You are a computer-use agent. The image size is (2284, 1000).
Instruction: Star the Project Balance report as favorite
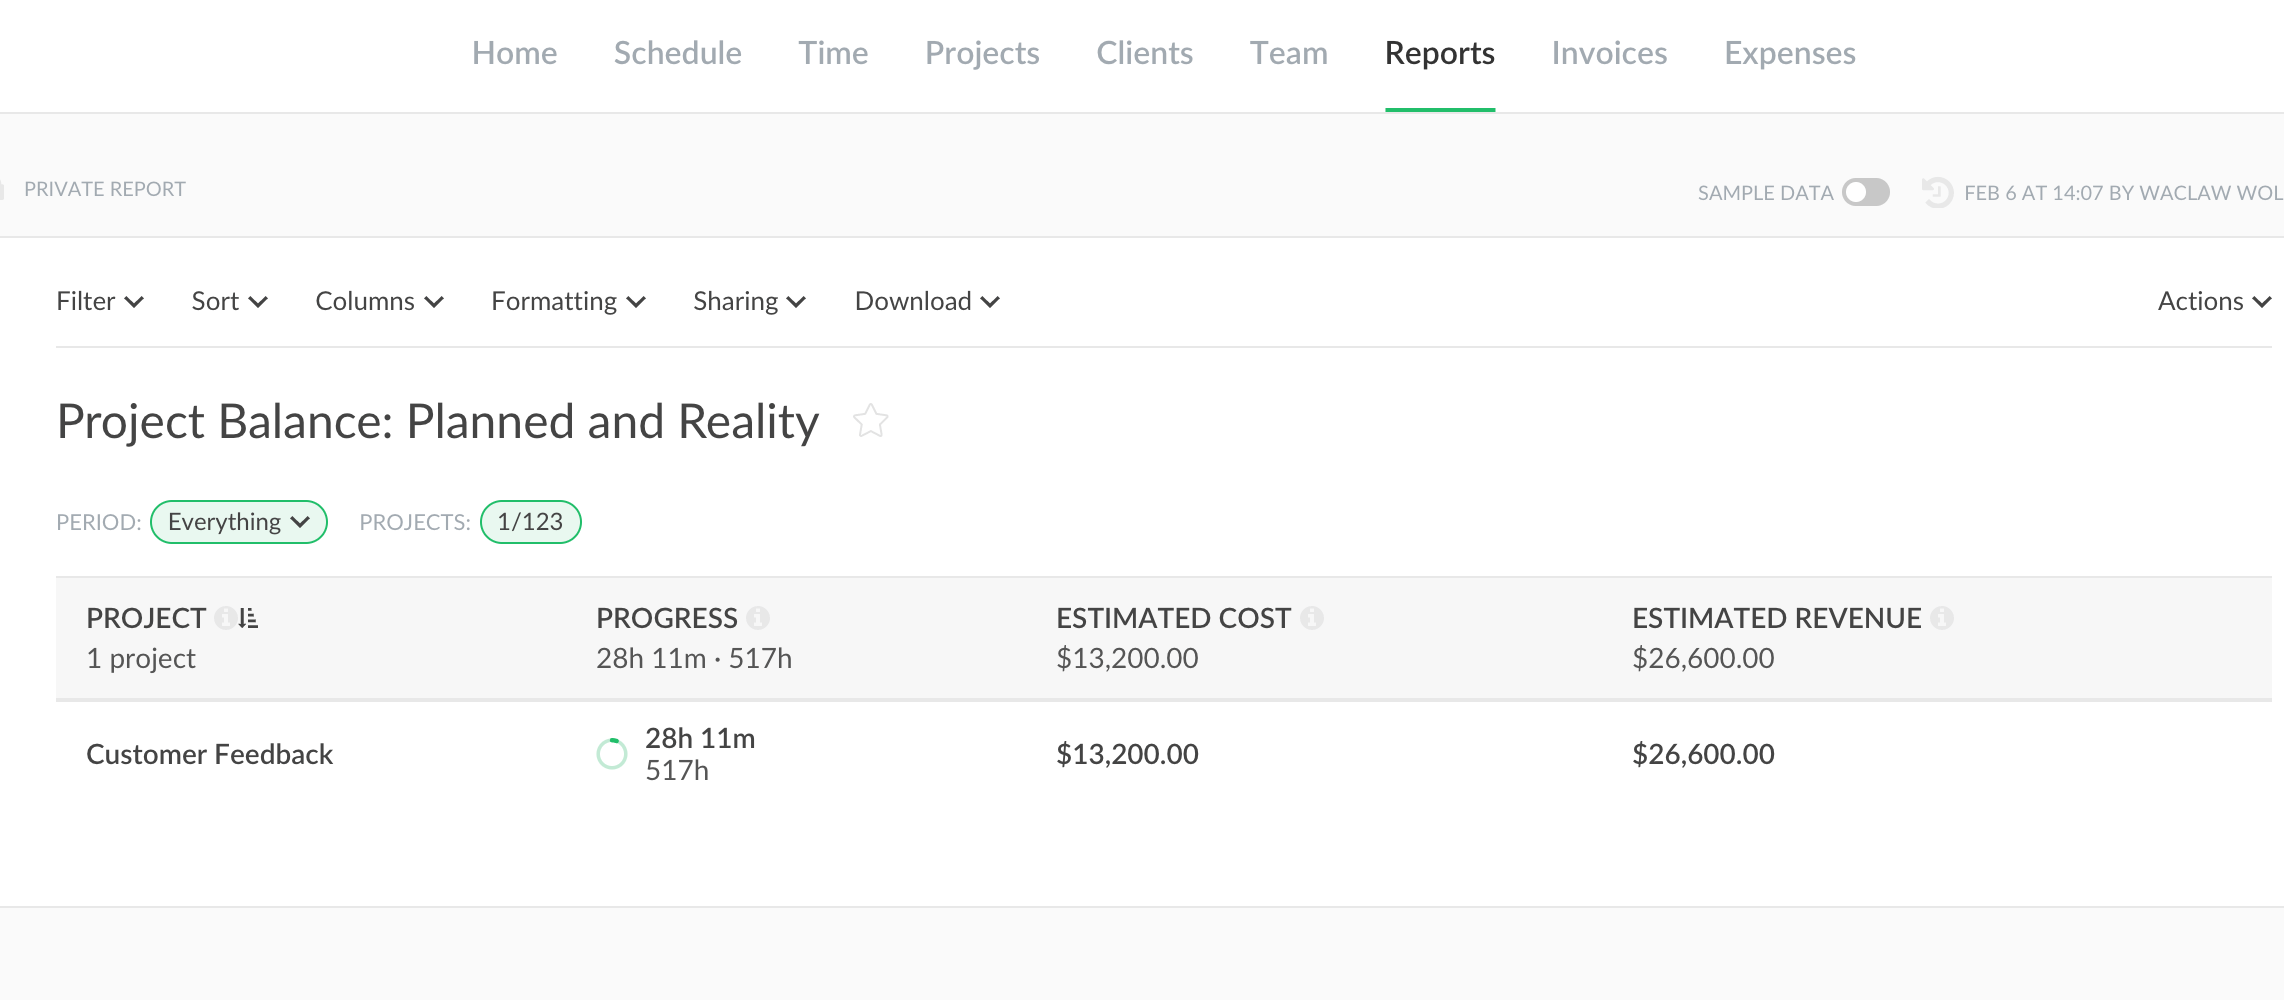point(870,421)
